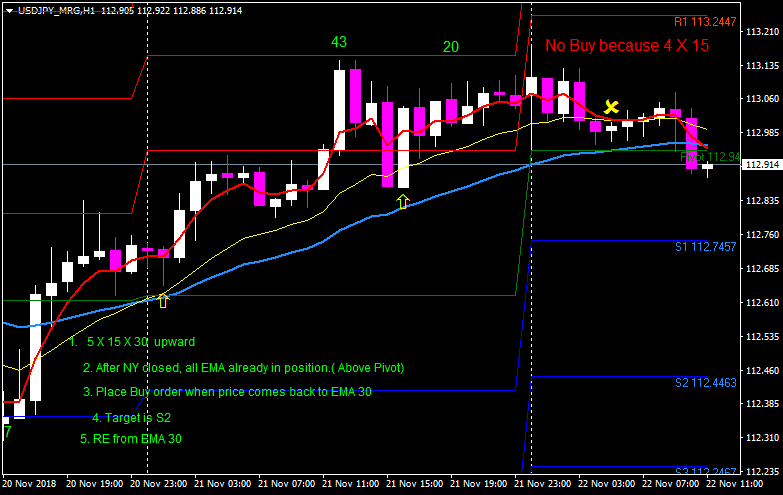
Task: Click the "21 Nov 11:00" time axis label
Action: point(351,484)
